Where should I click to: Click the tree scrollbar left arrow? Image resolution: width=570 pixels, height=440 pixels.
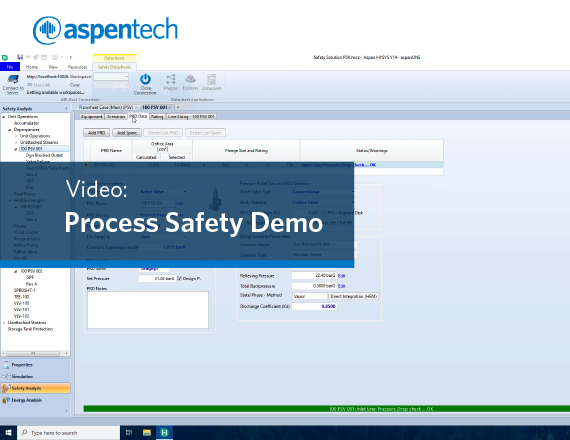(x=3, y=353)
